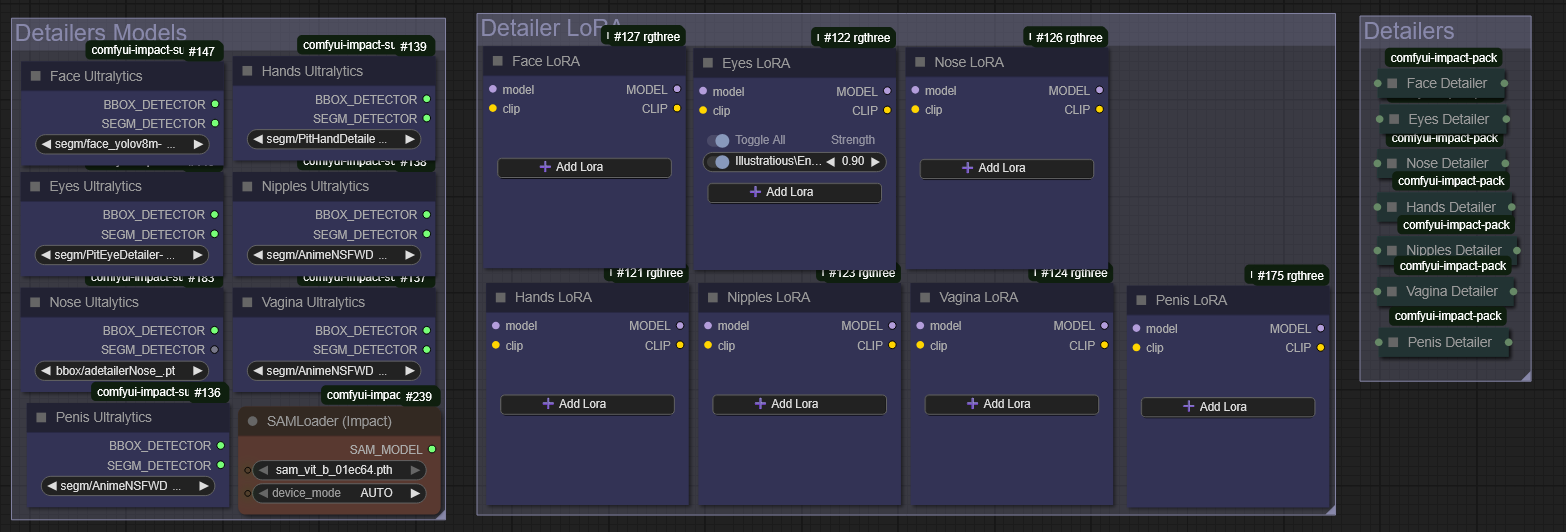Collapse the Hands LoRA node

click(x=501, y=297)
